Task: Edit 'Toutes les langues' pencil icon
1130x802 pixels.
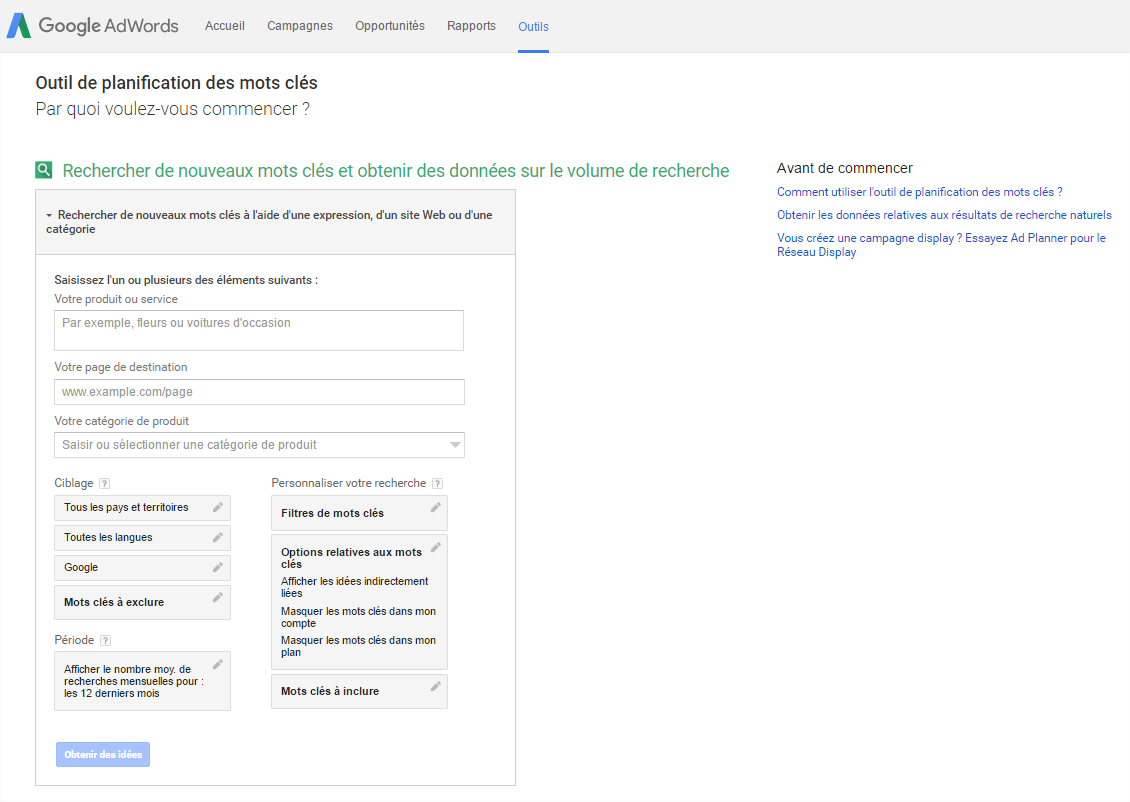Action: [218, 538]
